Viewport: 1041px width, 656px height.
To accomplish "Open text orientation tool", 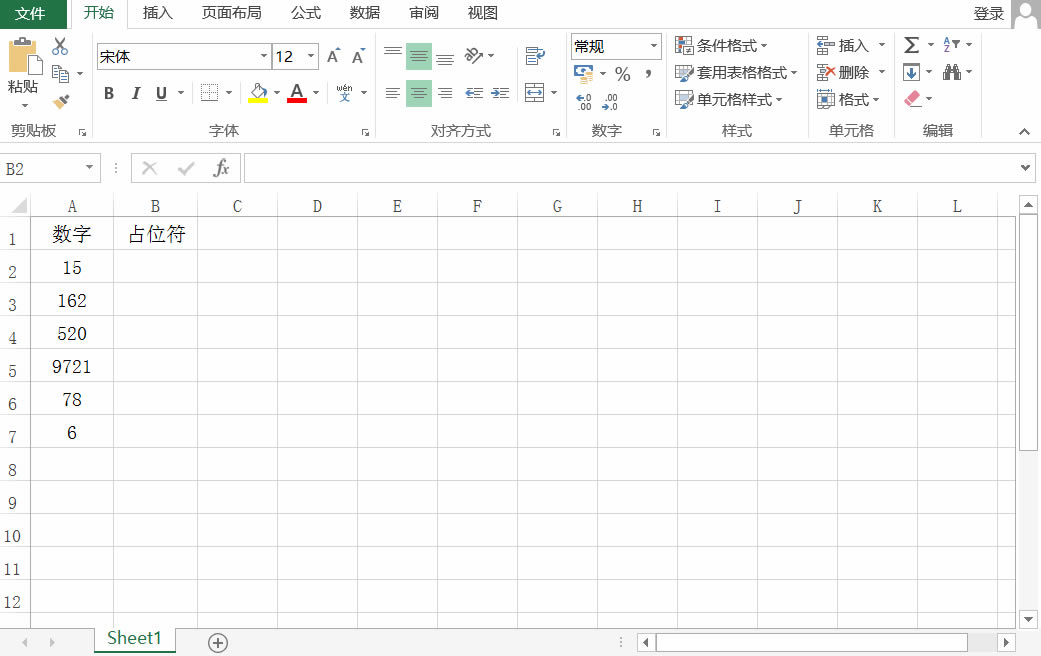I will pyautogui.click(x=474, y=56).
